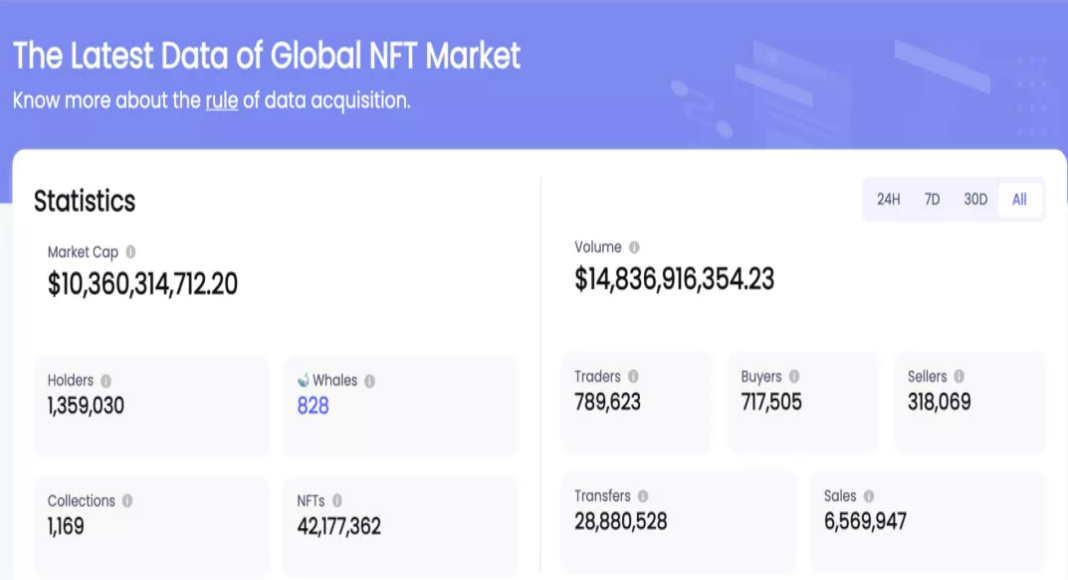Screen dimensions: 1068x580
Task: Click the info icon beside Market Cap
Action: pos(131,252)
